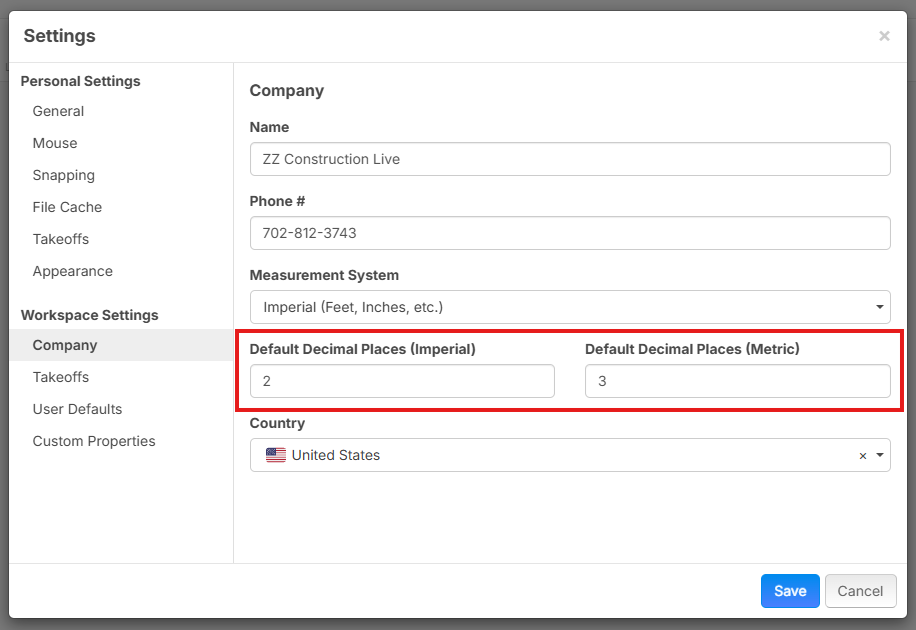Go to Snapping settings

point(64,175)
